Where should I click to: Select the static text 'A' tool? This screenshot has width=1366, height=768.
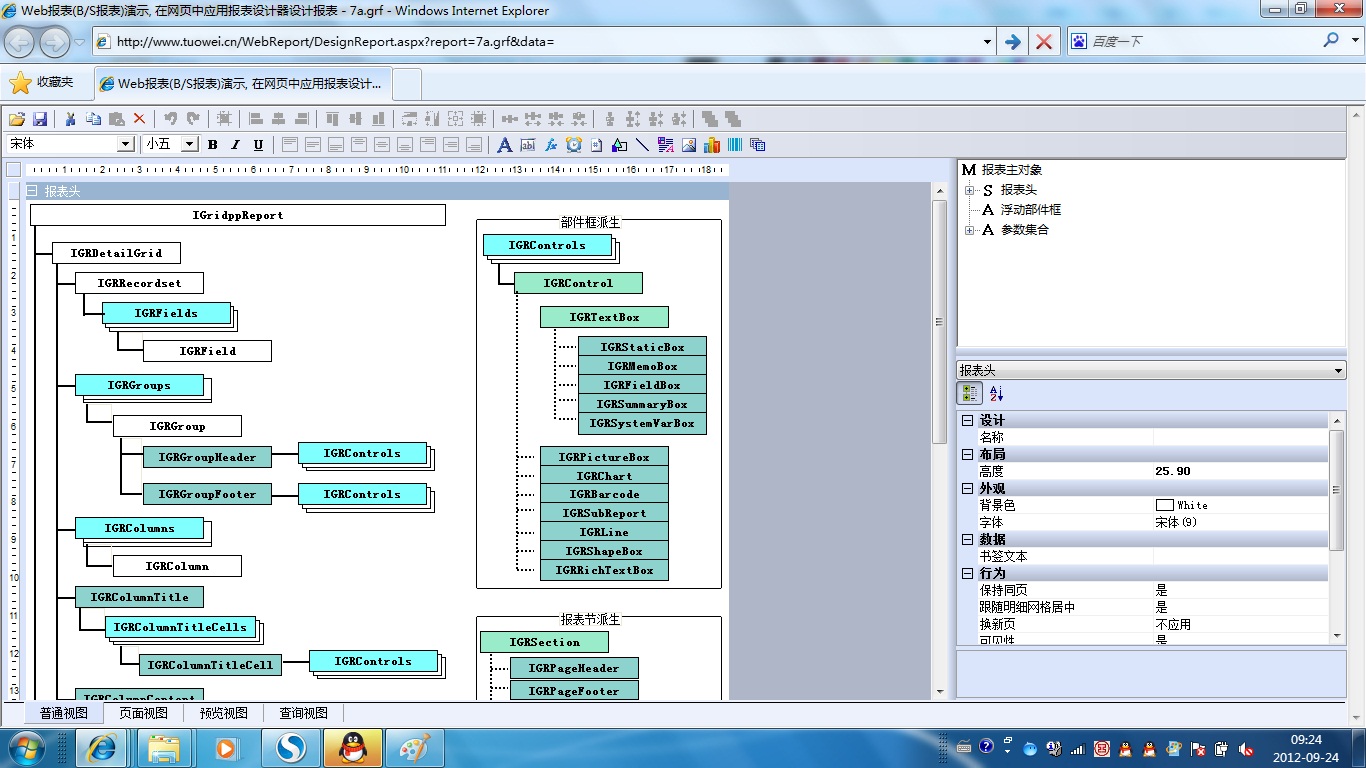[x=504, y=145]
